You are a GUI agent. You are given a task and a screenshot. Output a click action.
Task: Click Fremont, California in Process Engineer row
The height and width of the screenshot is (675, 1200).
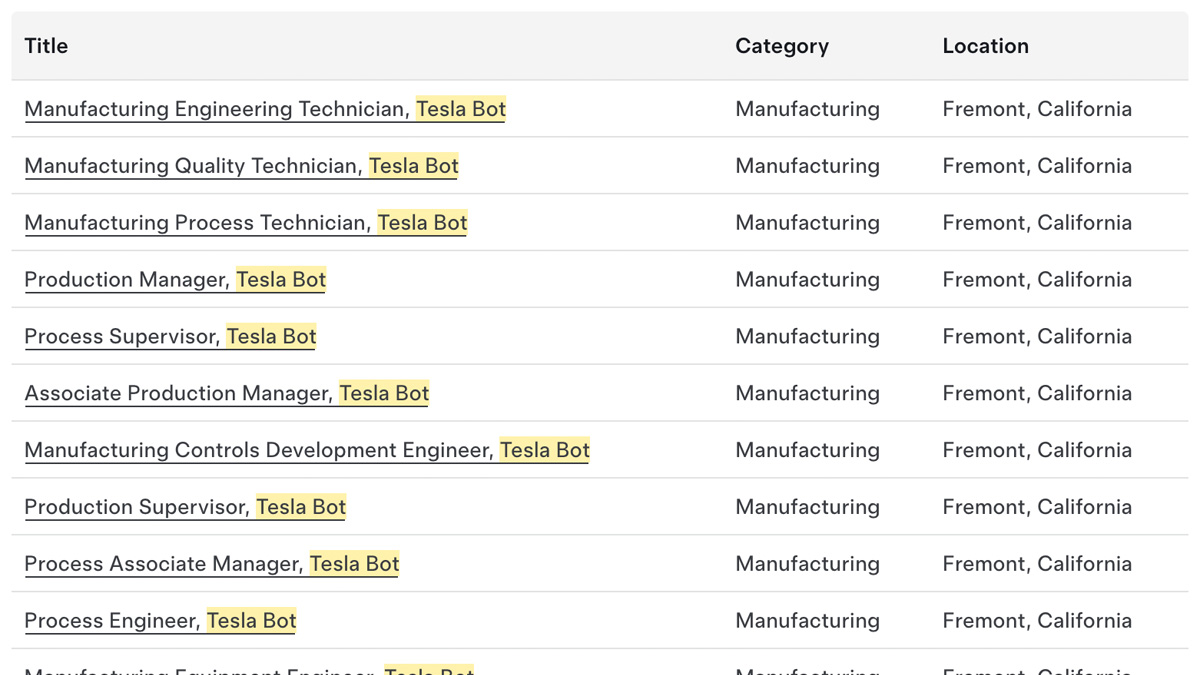(x=1037, y=621)
